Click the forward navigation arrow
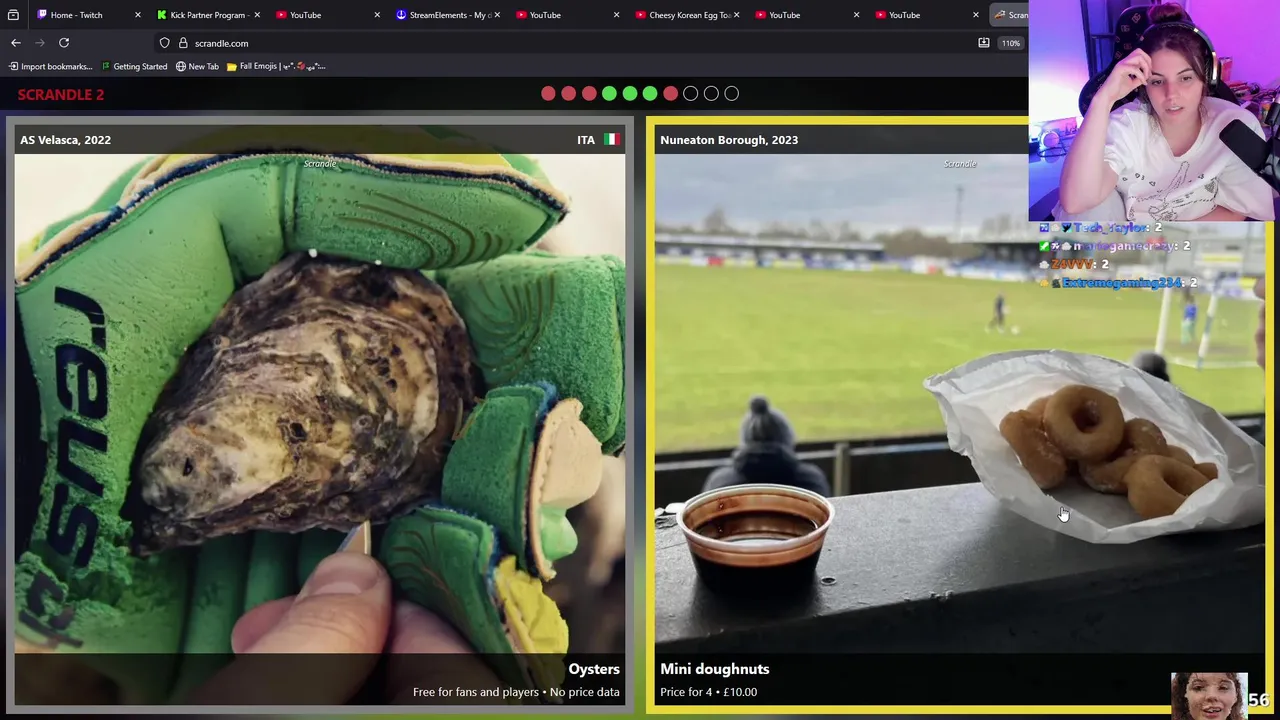The height and width of the screenshot is (720, 1280). click(x=40, y=43)
